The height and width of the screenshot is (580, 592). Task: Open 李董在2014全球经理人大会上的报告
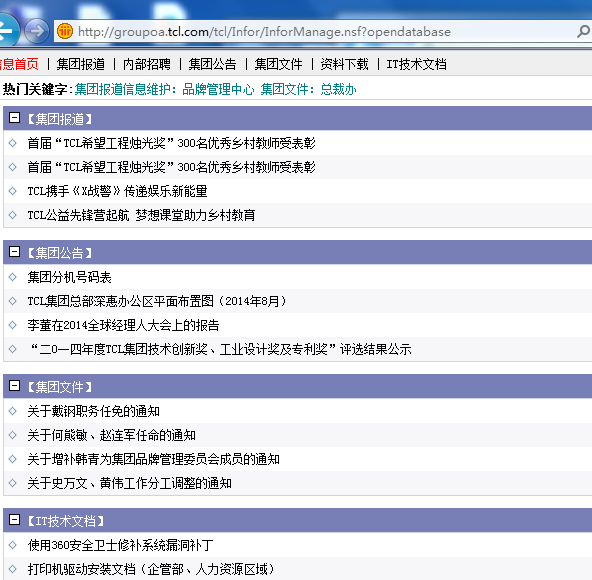pos(123,325)
